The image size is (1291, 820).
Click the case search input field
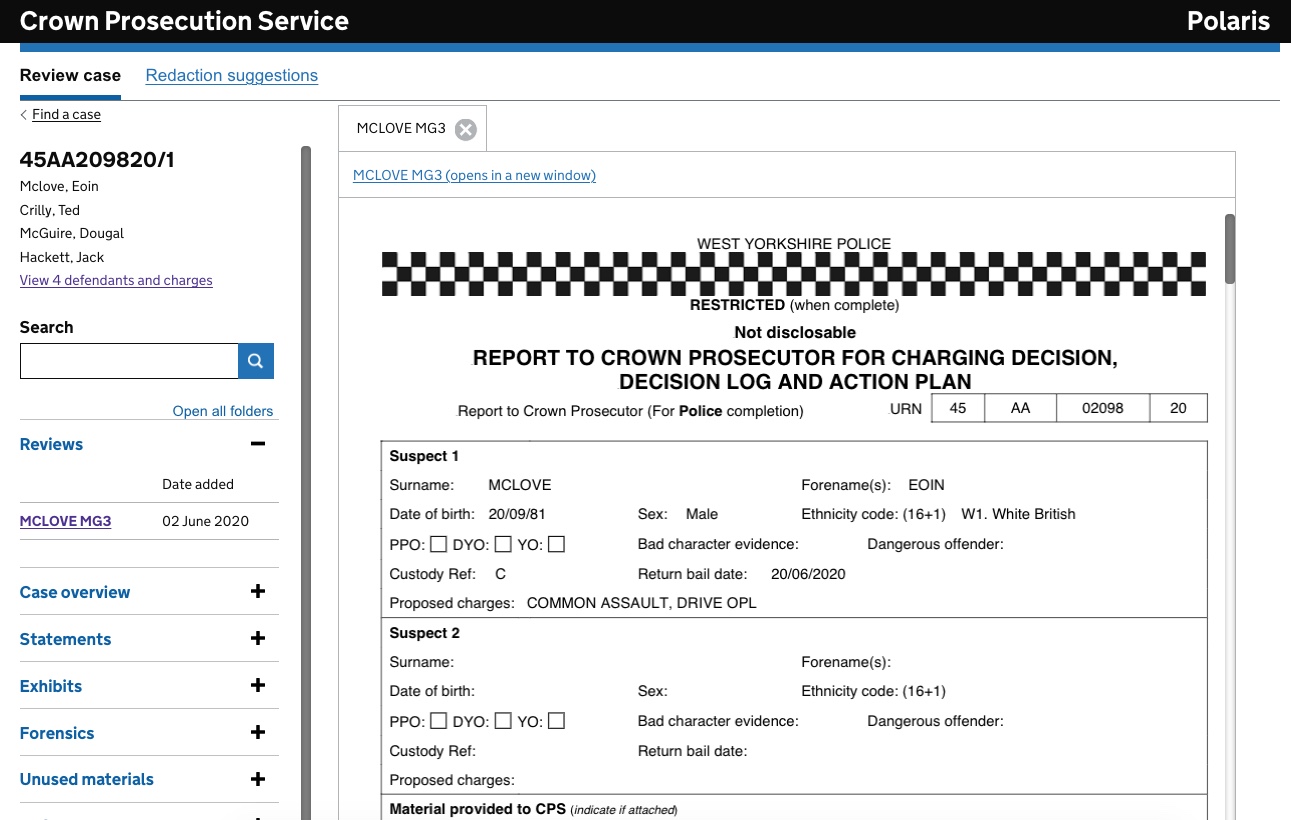(x=129, y=361)
